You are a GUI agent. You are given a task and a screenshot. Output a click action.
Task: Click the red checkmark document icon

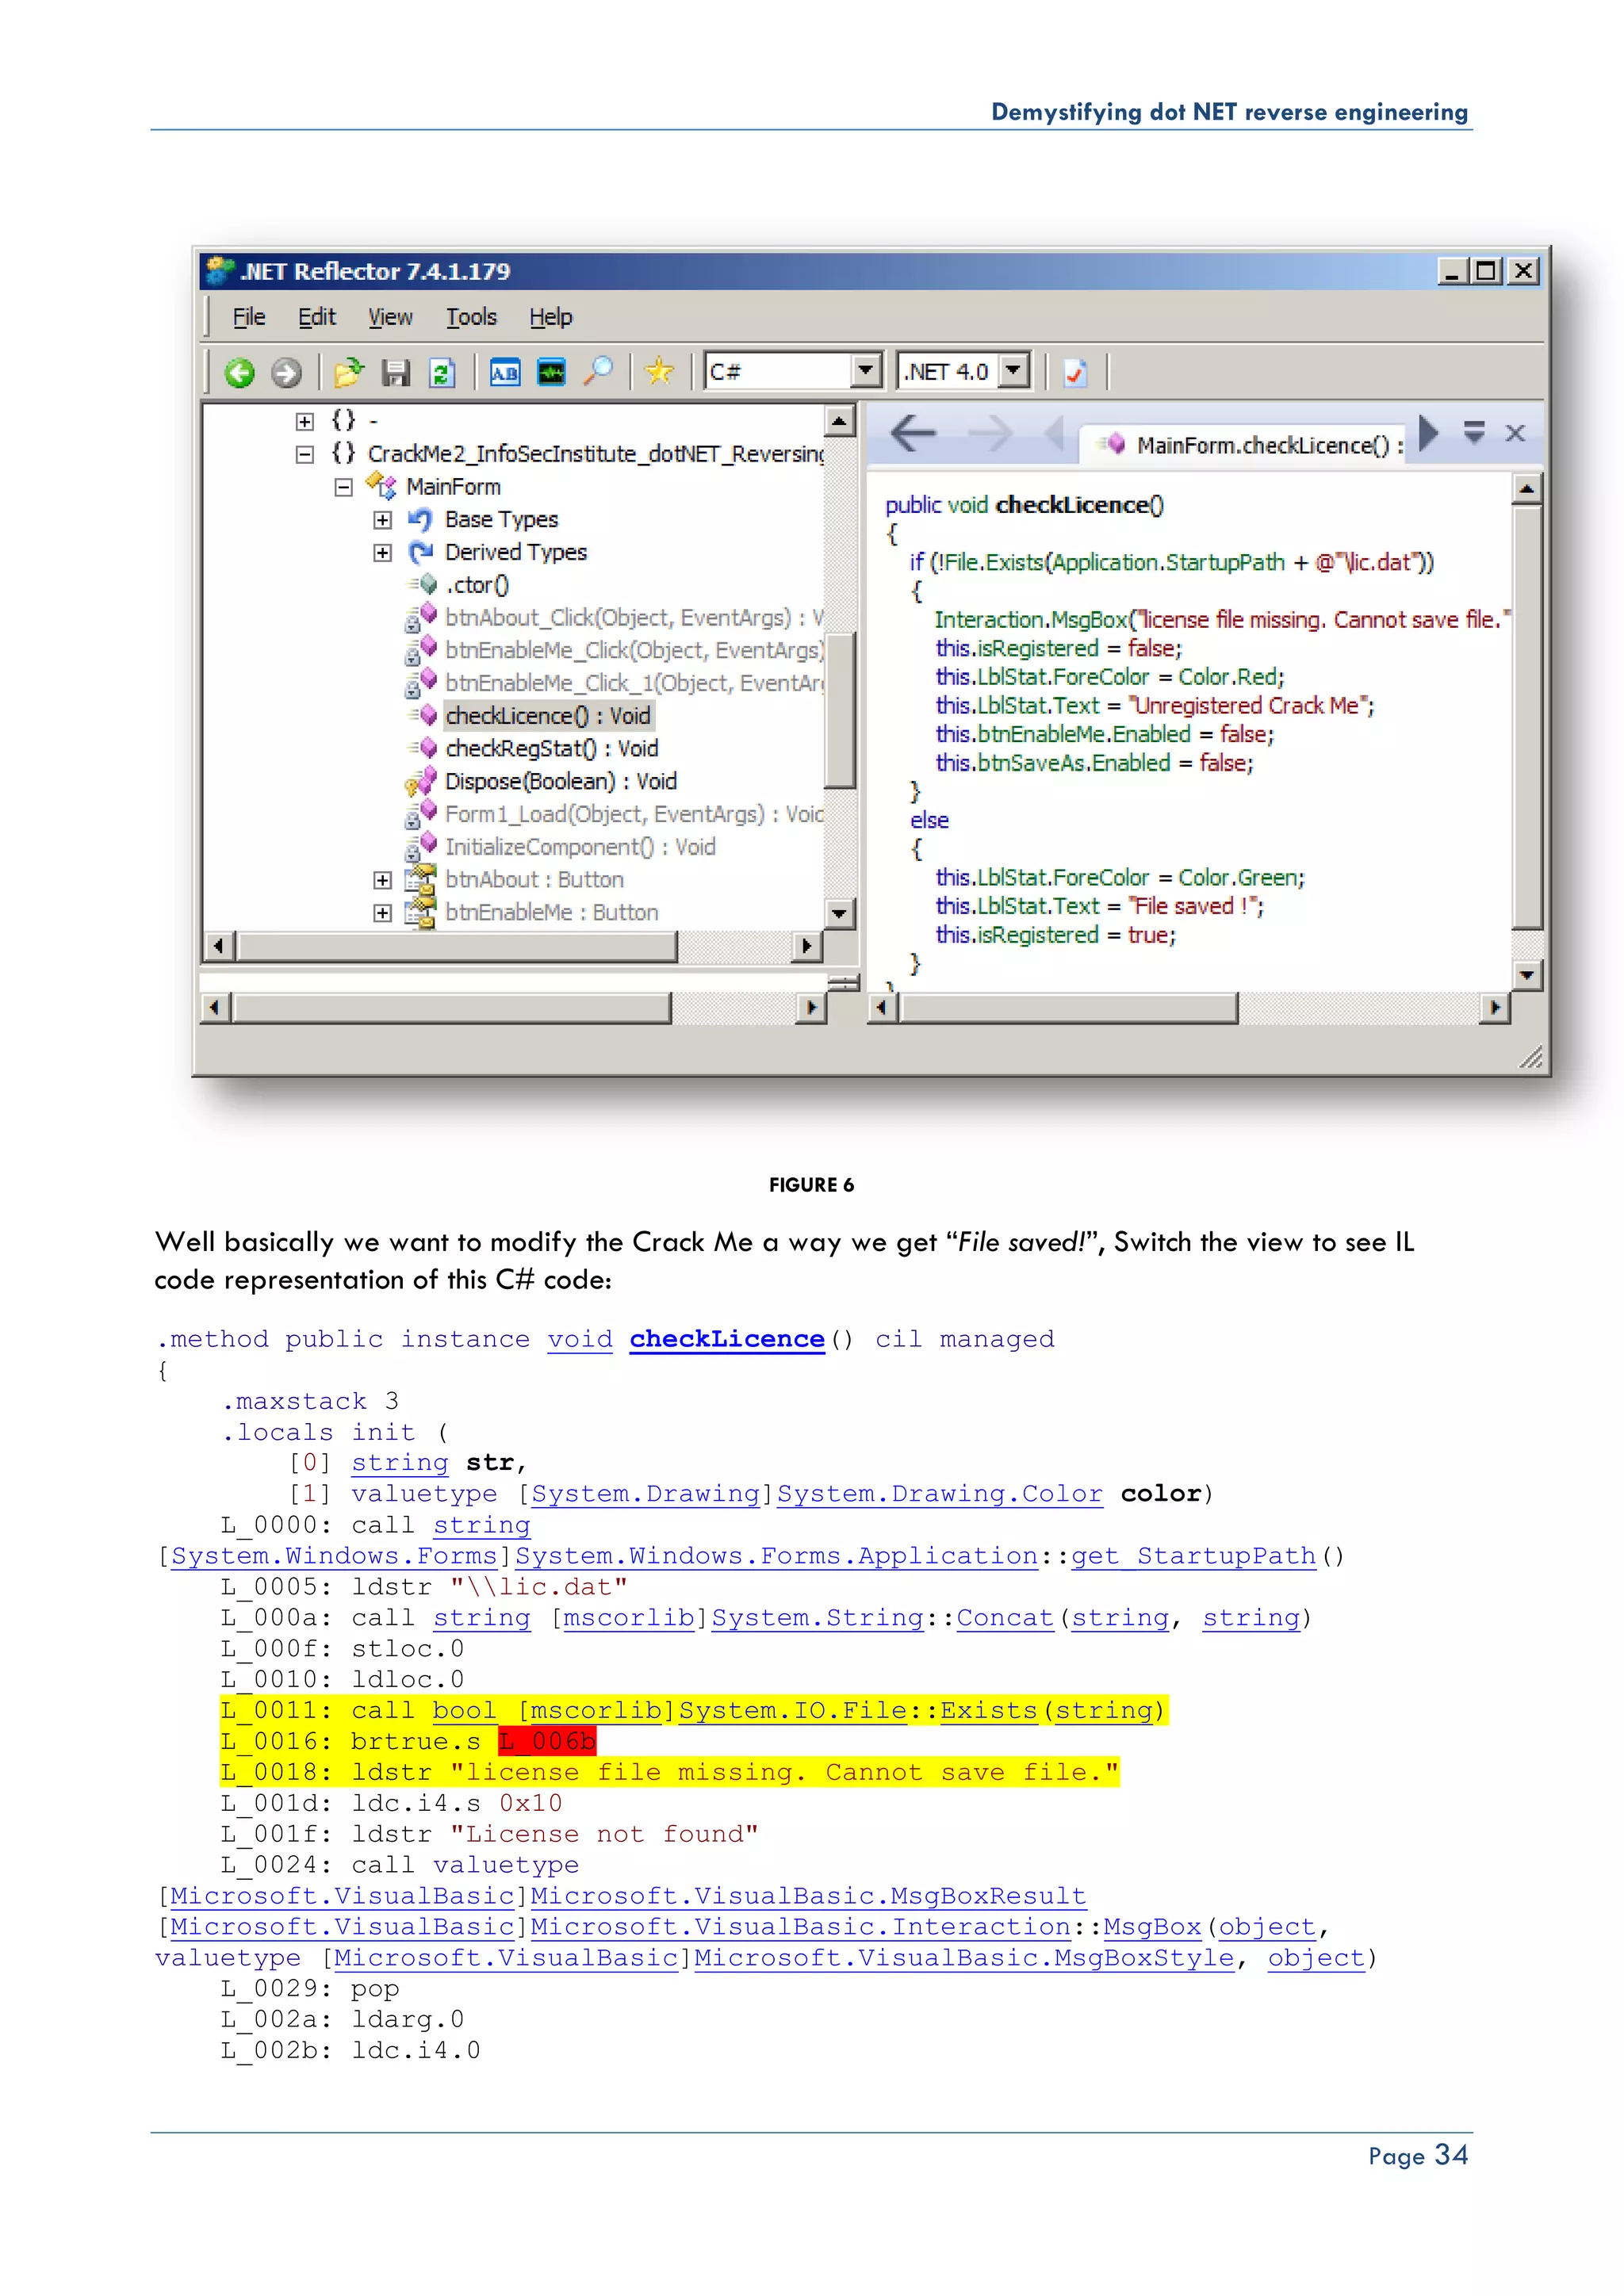[1075, 373]
